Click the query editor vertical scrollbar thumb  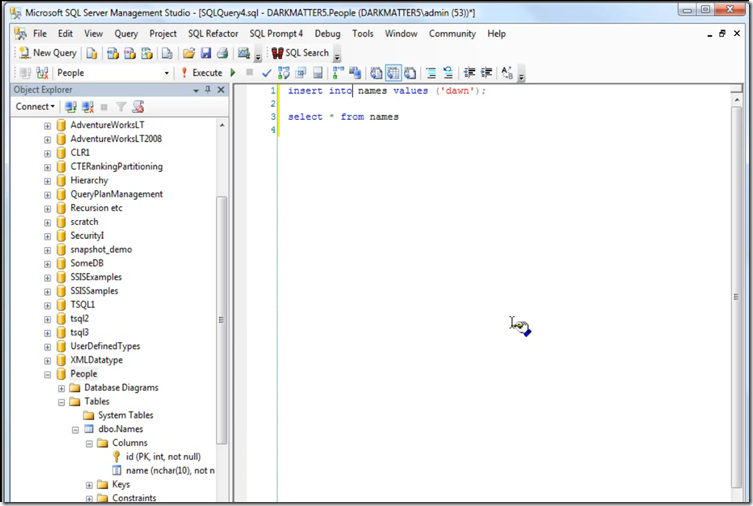click(x=736, y=297)
